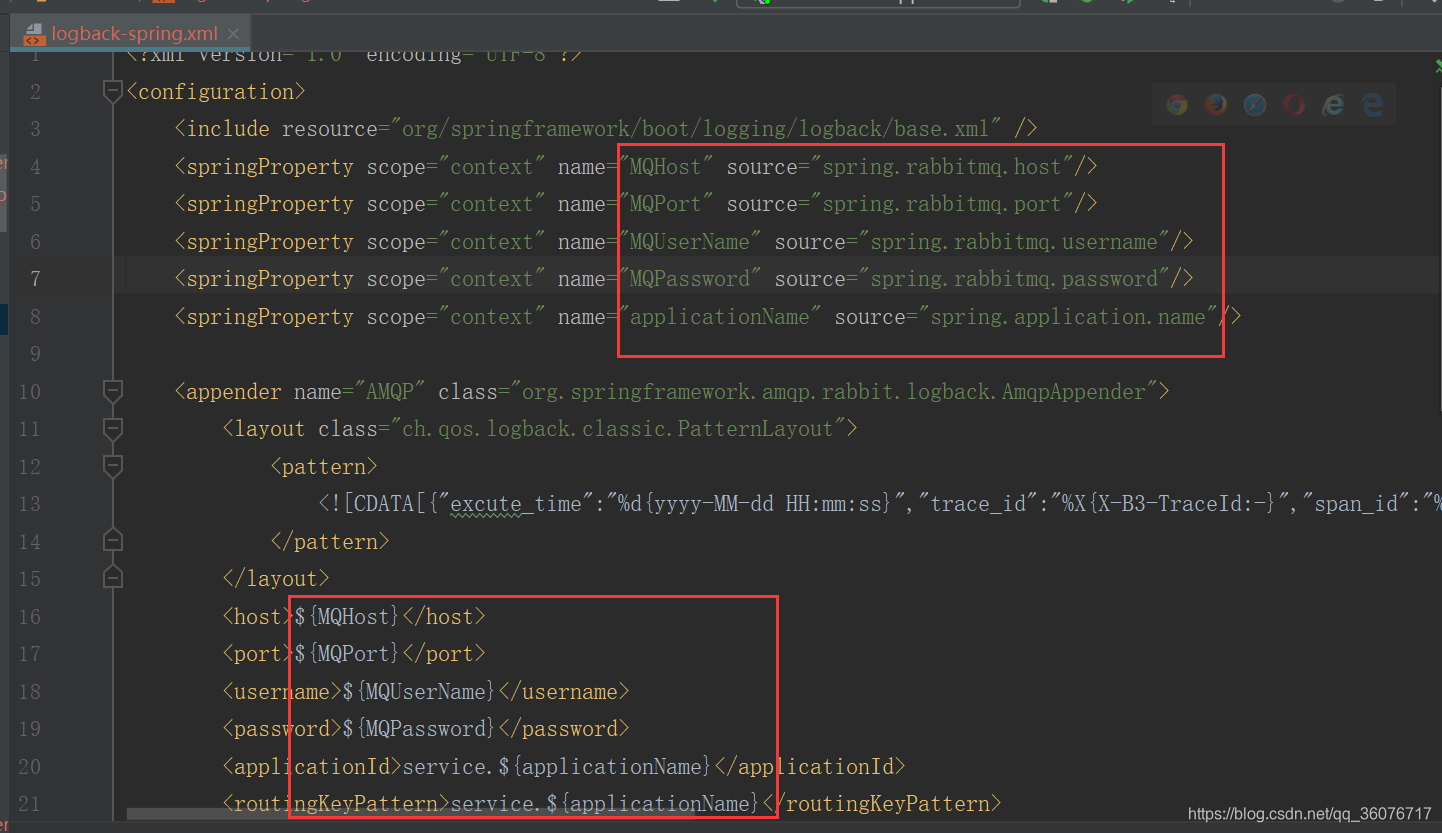Preview the page in Firefox

(x=1215, y=104)
